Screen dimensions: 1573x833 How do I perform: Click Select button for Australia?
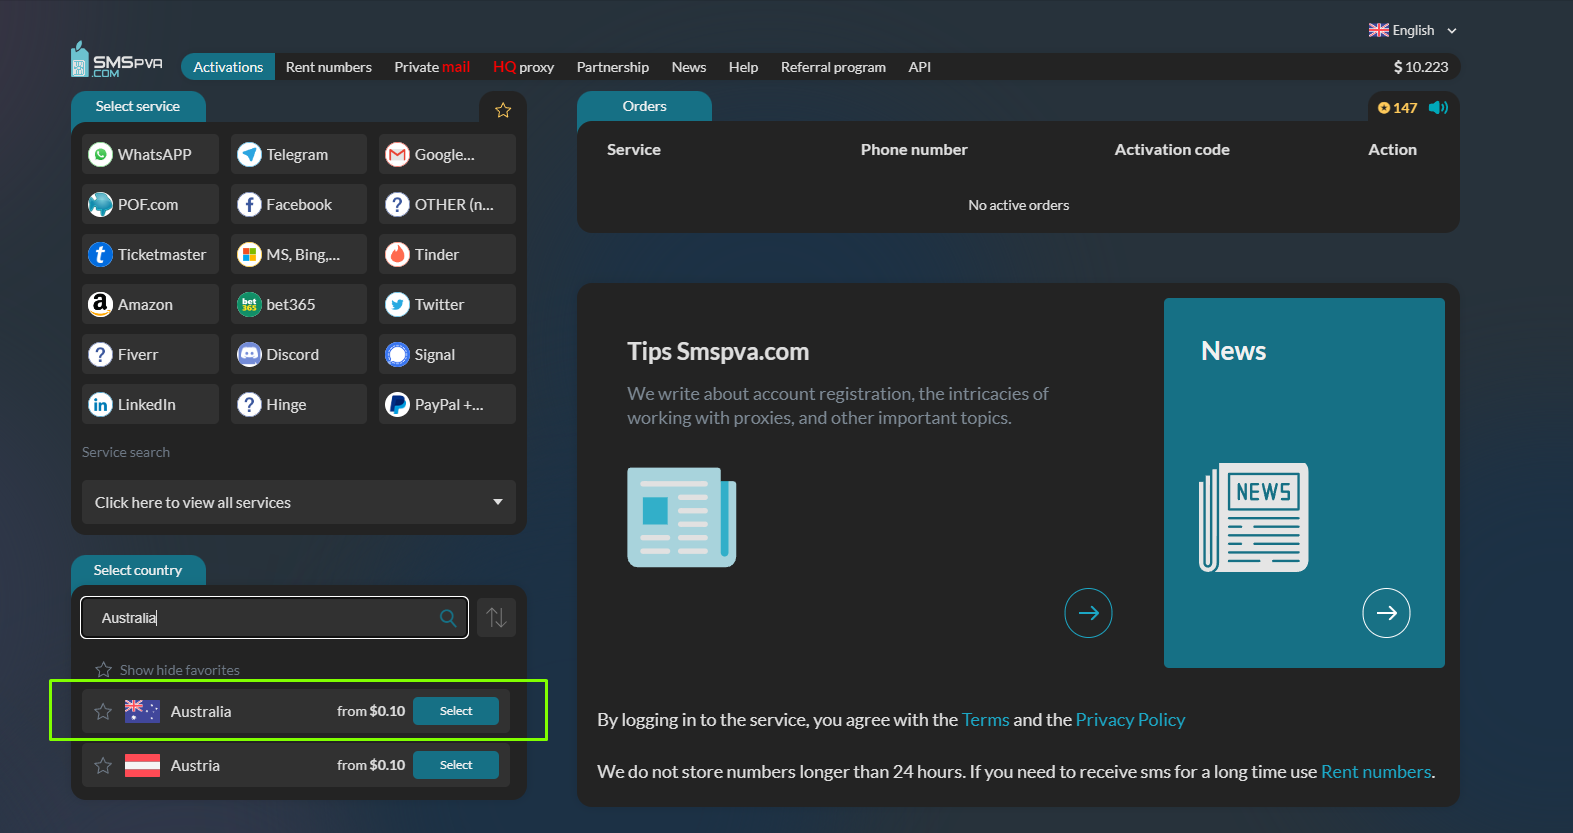point(456,711)
